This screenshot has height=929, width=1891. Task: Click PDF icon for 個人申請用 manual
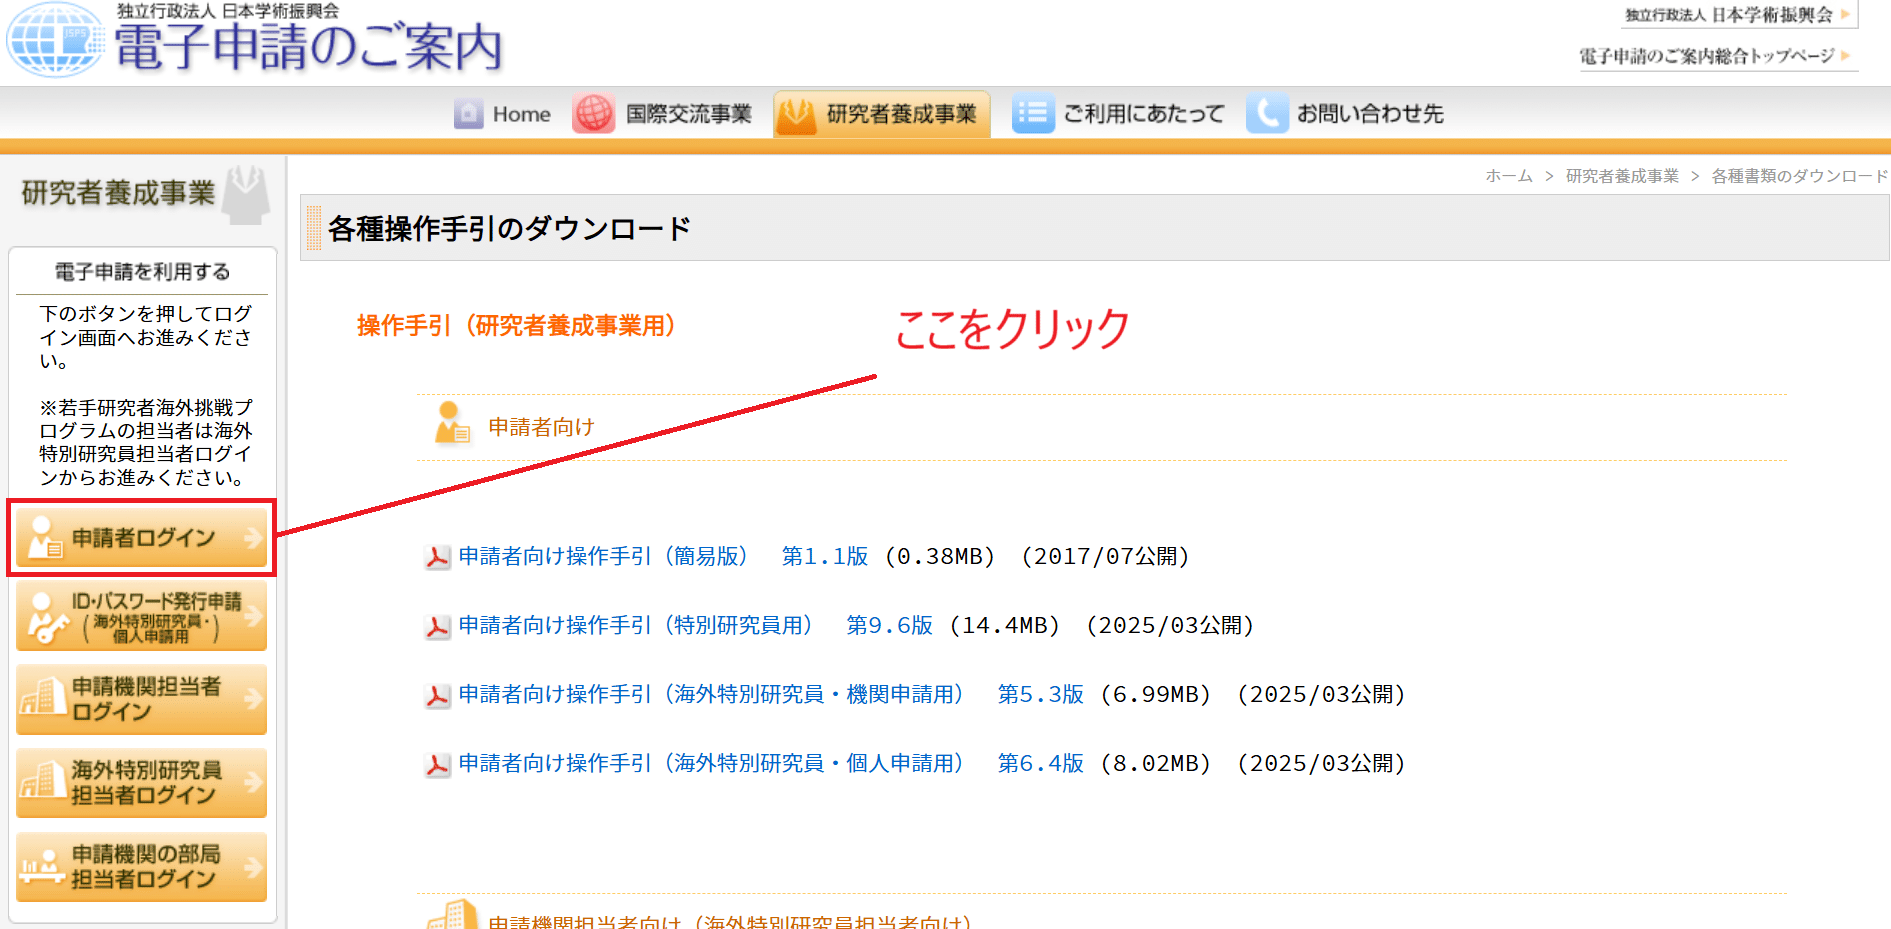[437, 765]
